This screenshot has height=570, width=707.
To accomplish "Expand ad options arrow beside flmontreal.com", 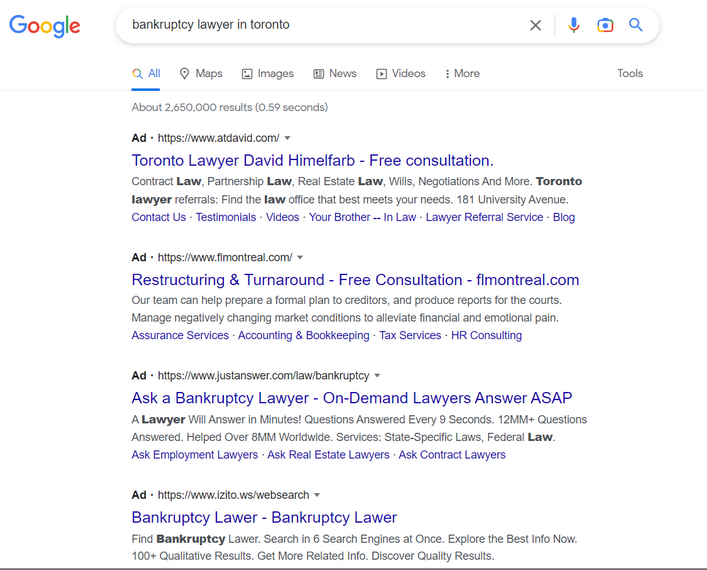I will pos(300,257).
